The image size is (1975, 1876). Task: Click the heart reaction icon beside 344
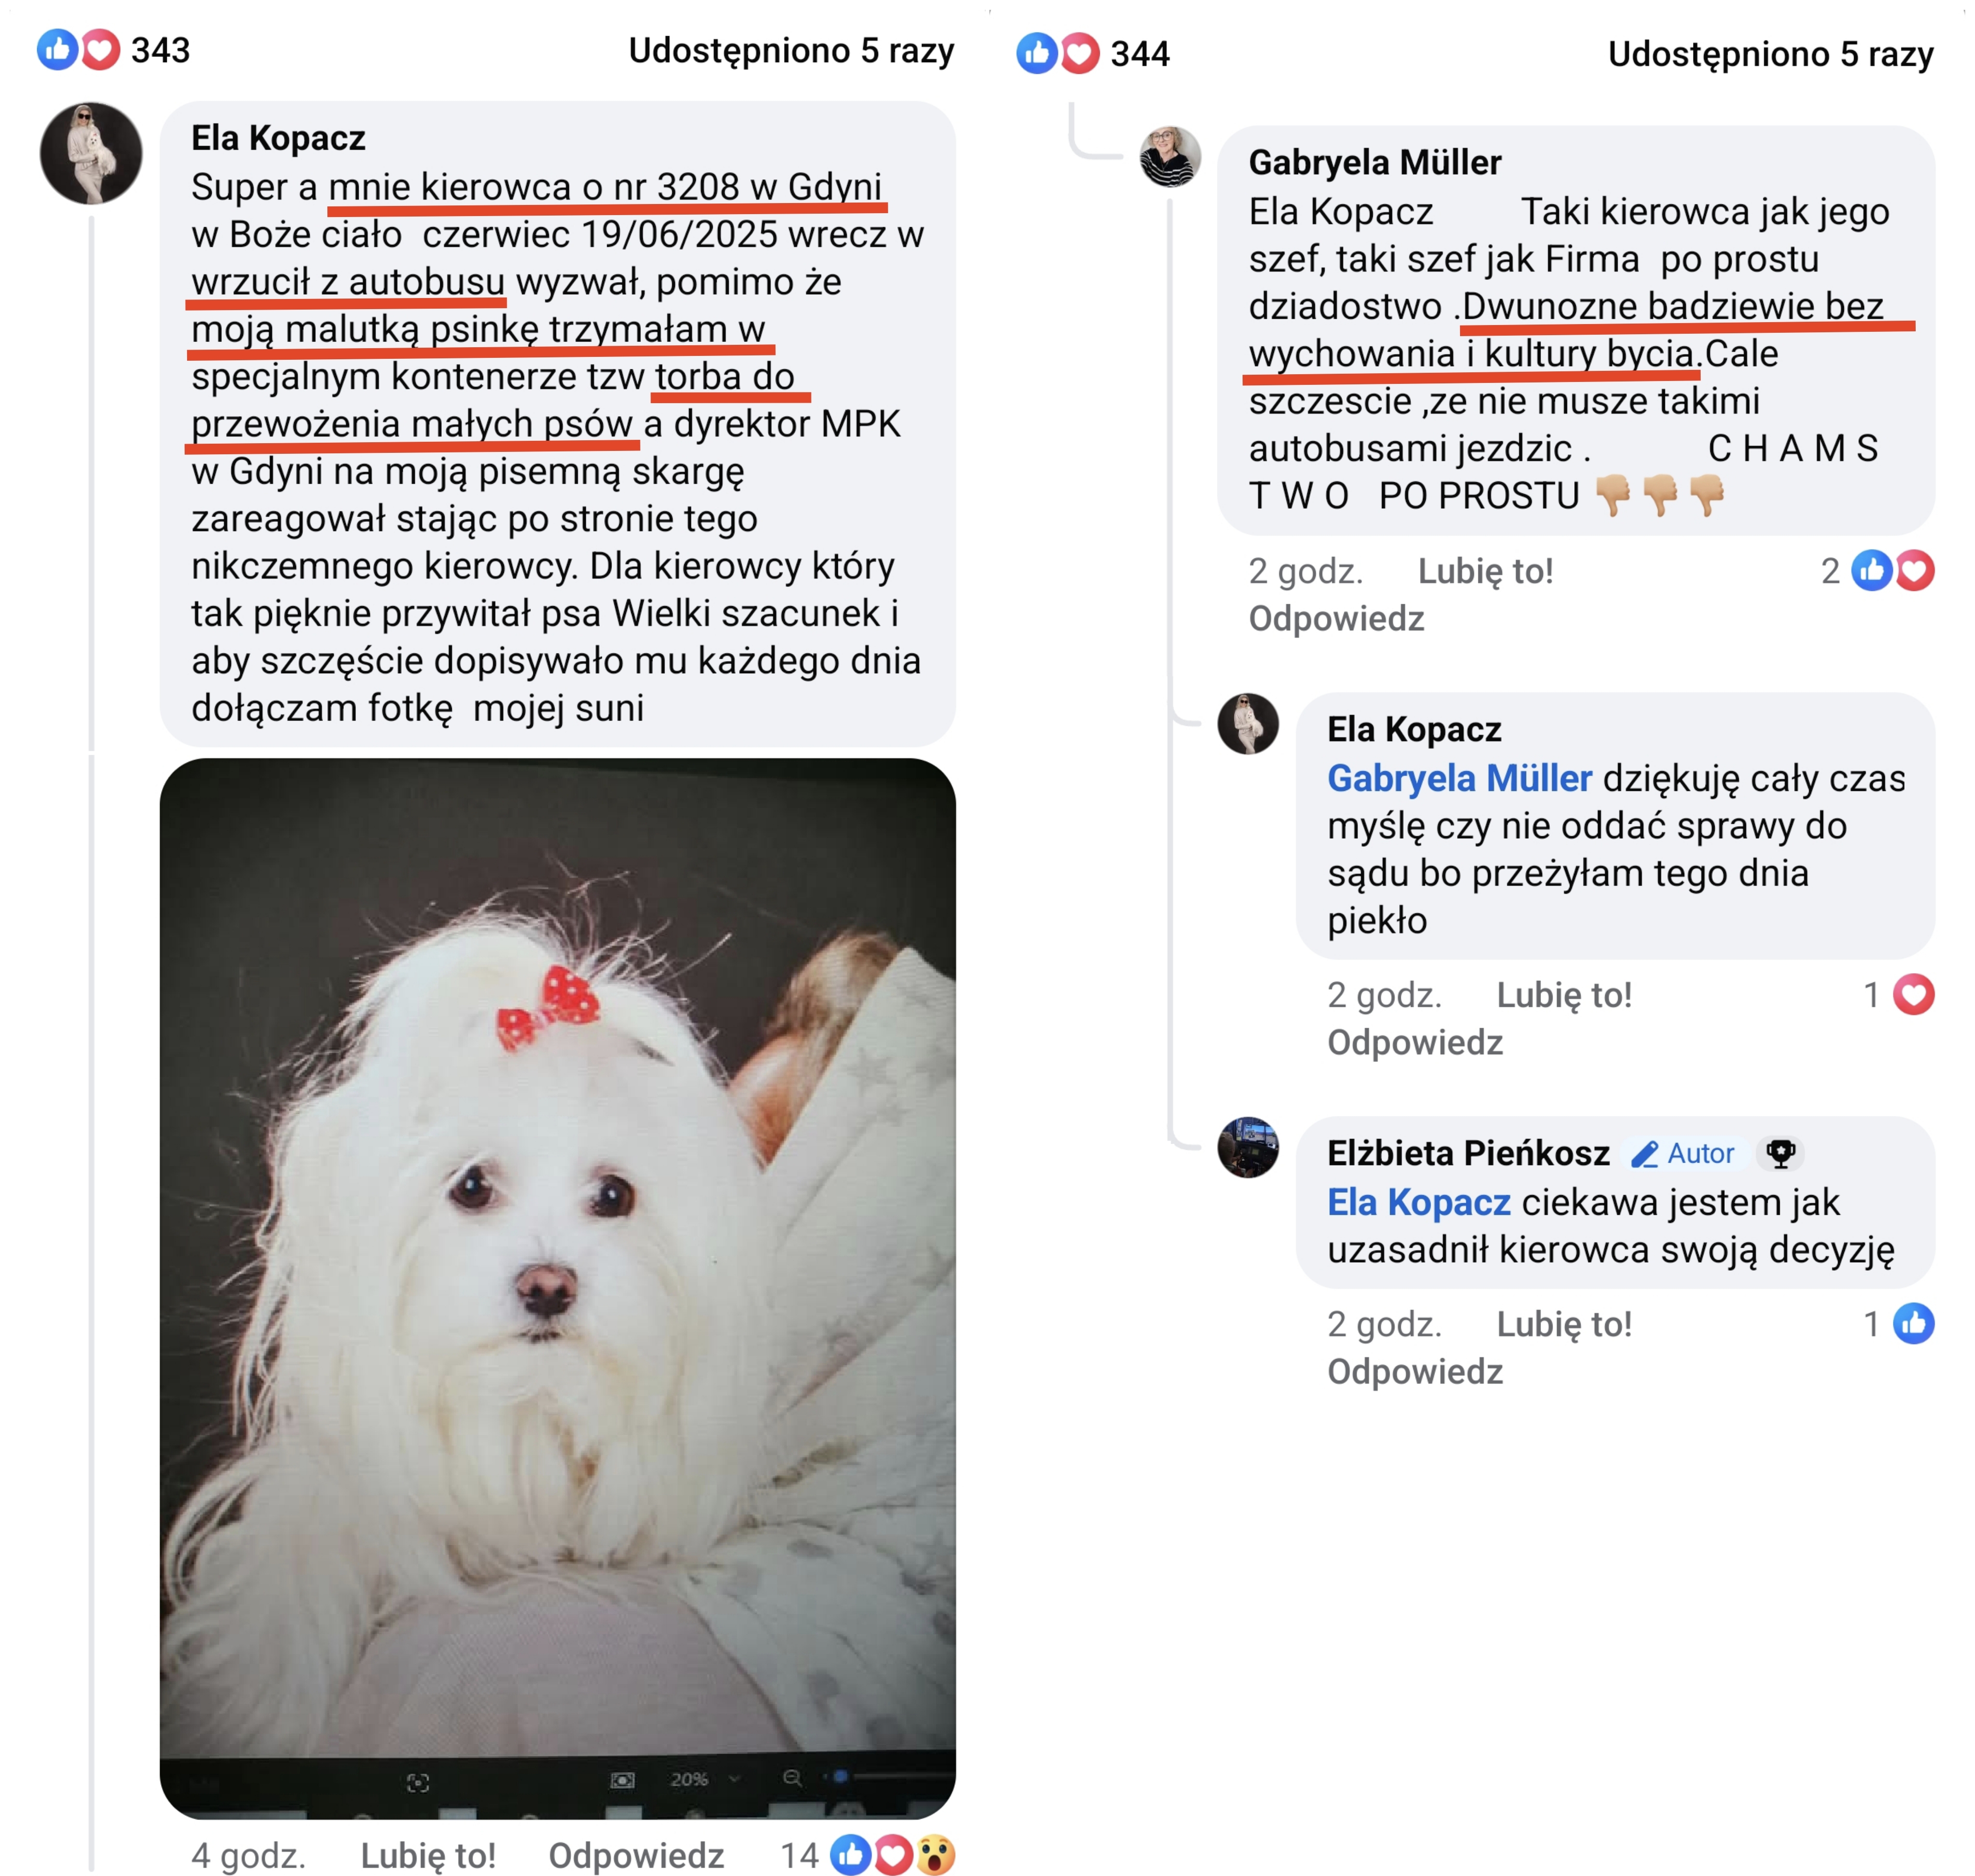coord(1078,53)
